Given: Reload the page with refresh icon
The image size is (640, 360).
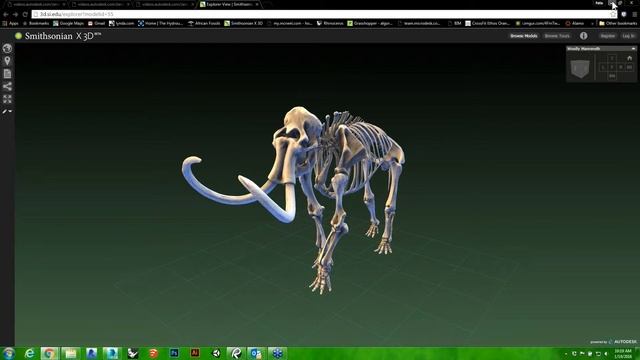Looking at the screenshot, I should coord(25,14).
